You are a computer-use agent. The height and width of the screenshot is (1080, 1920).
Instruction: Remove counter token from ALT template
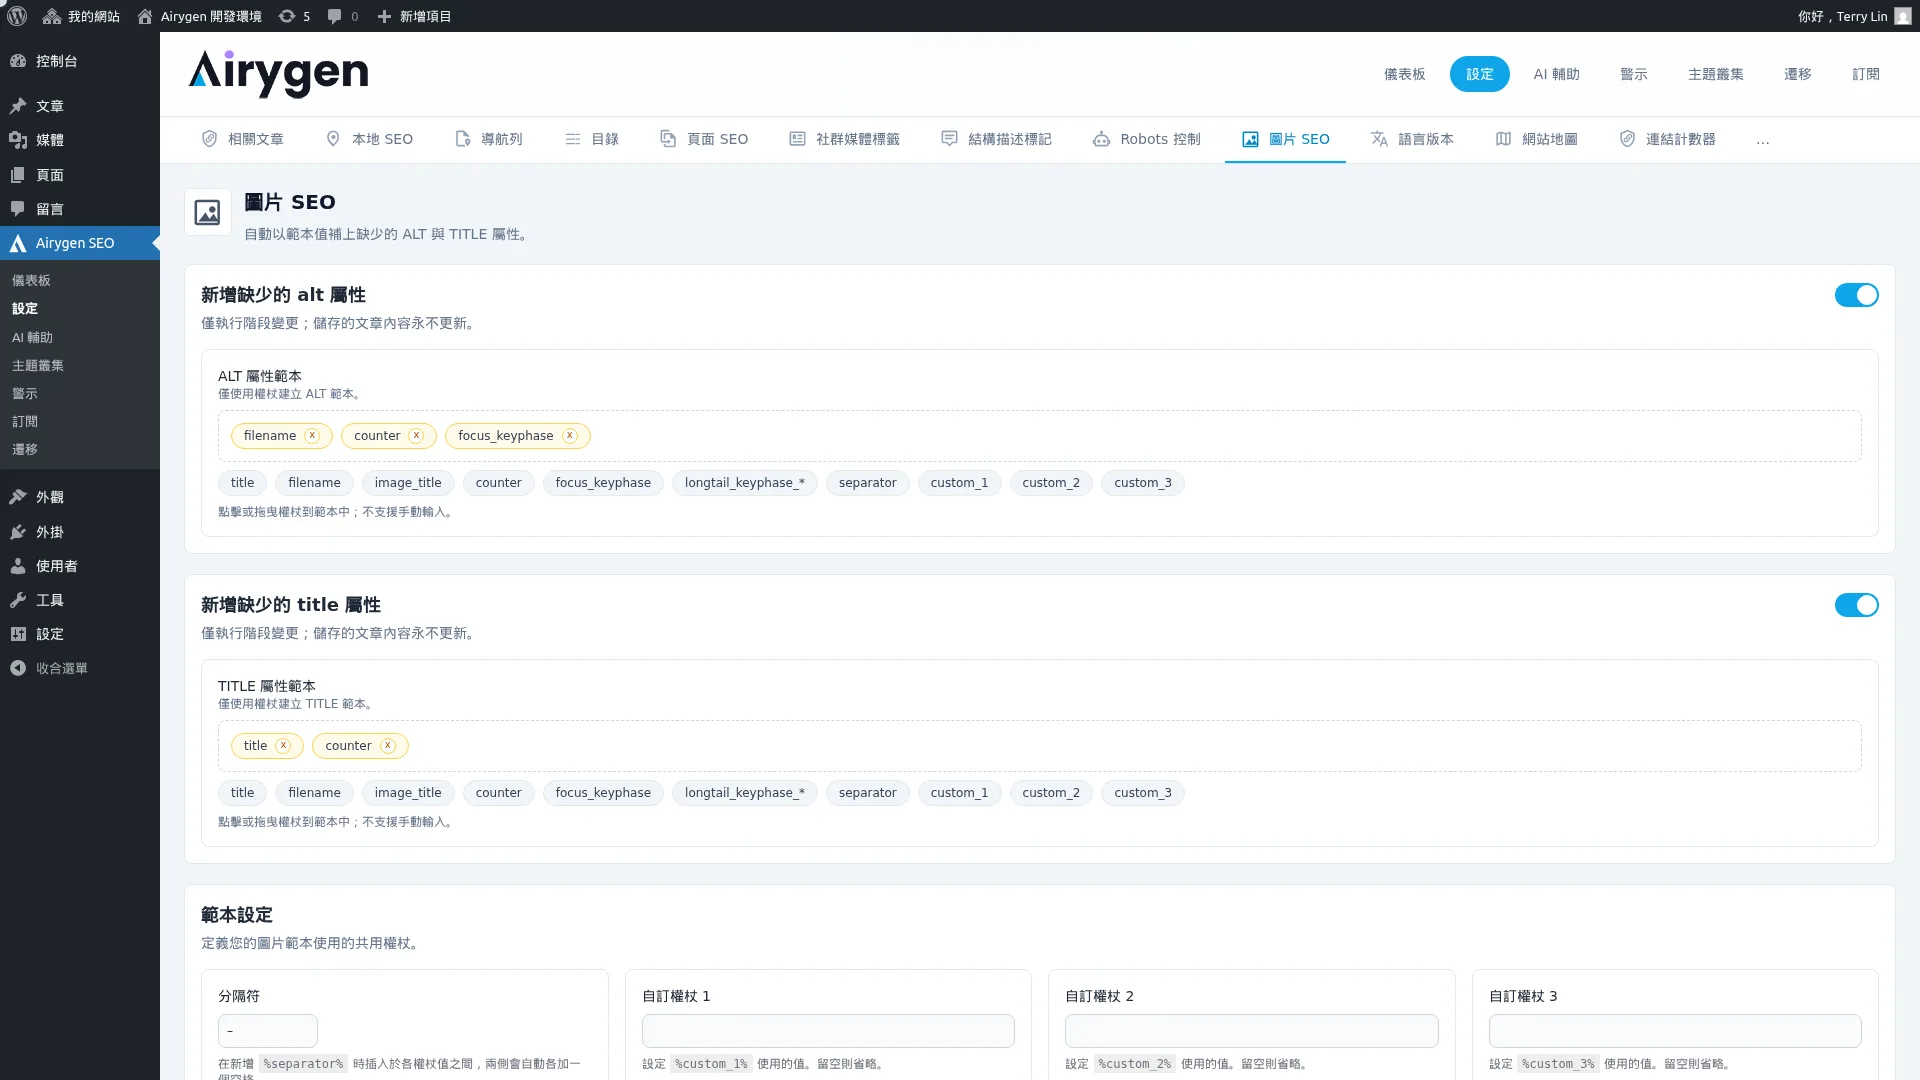(416, 436)
